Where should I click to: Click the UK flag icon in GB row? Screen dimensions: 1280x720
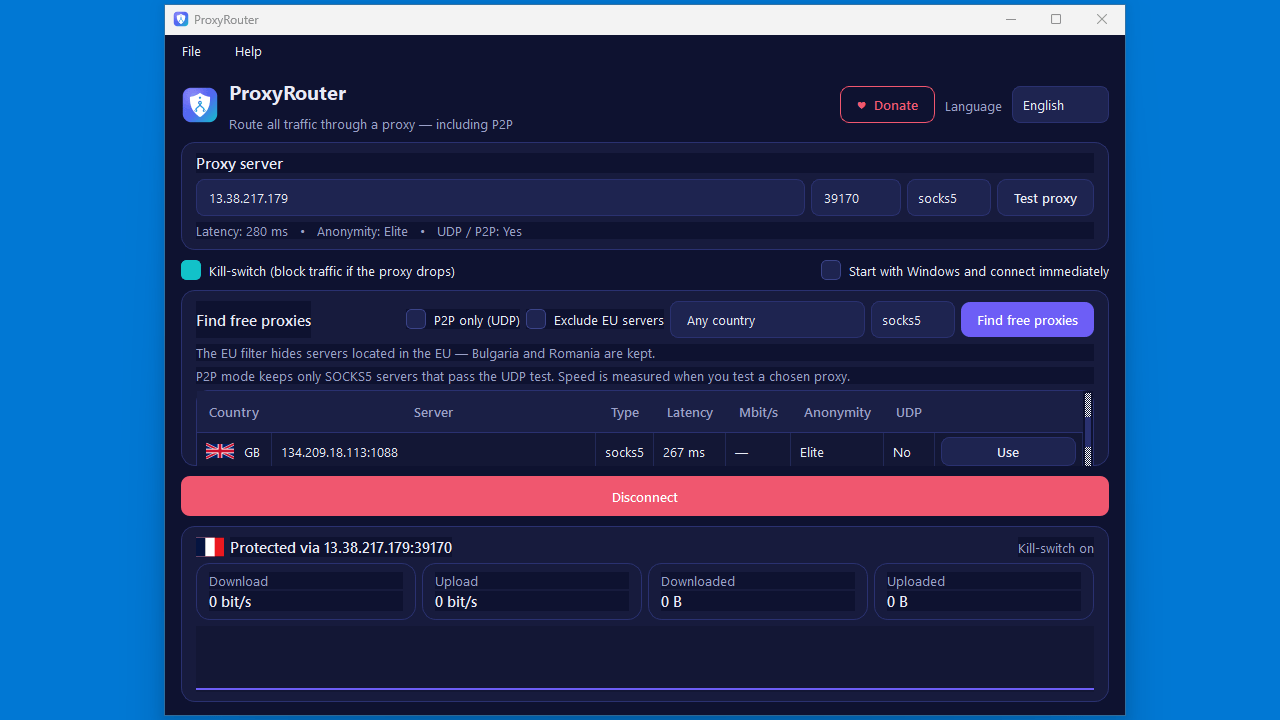pos(220,452)
